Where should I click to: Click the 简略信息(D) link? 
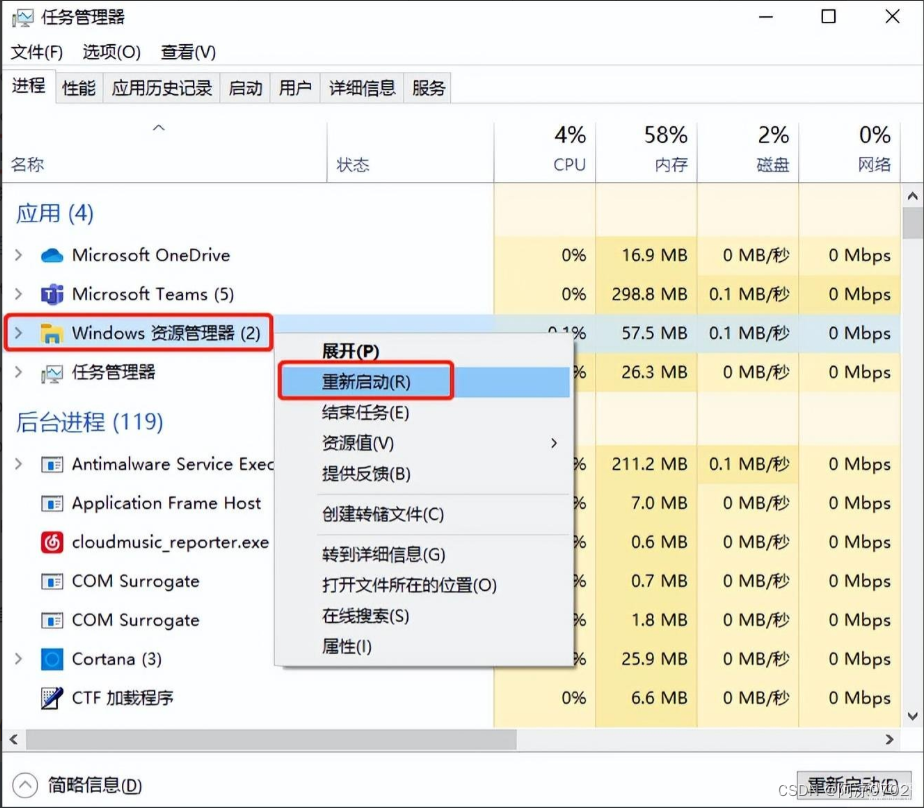pyautogui.click(x=95, y=785)
